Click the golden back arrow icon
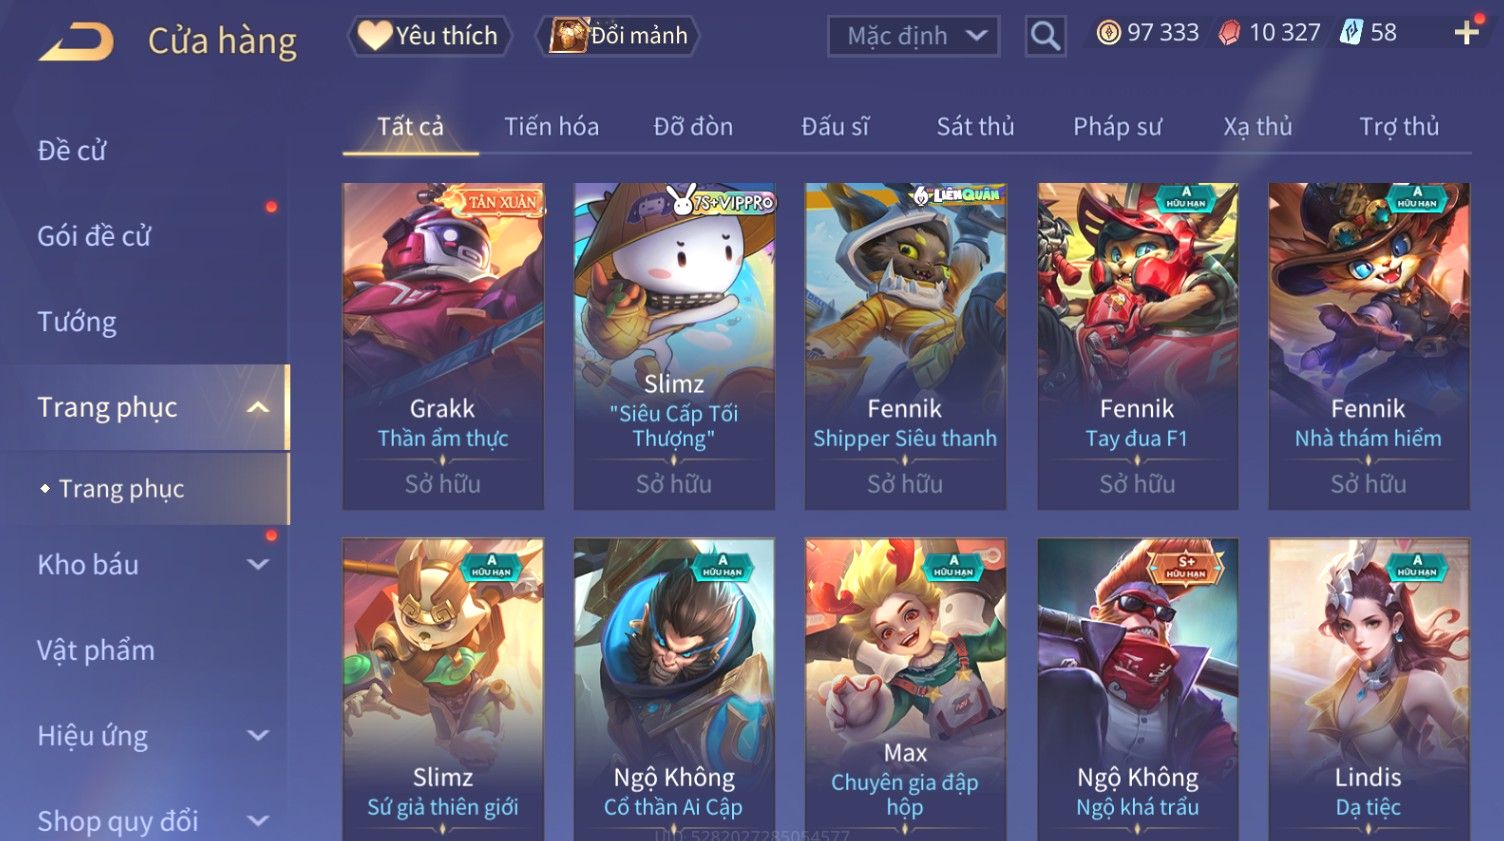Image resolution: width=1504 pixels, height=841 pixels. [x=76, y=43]
